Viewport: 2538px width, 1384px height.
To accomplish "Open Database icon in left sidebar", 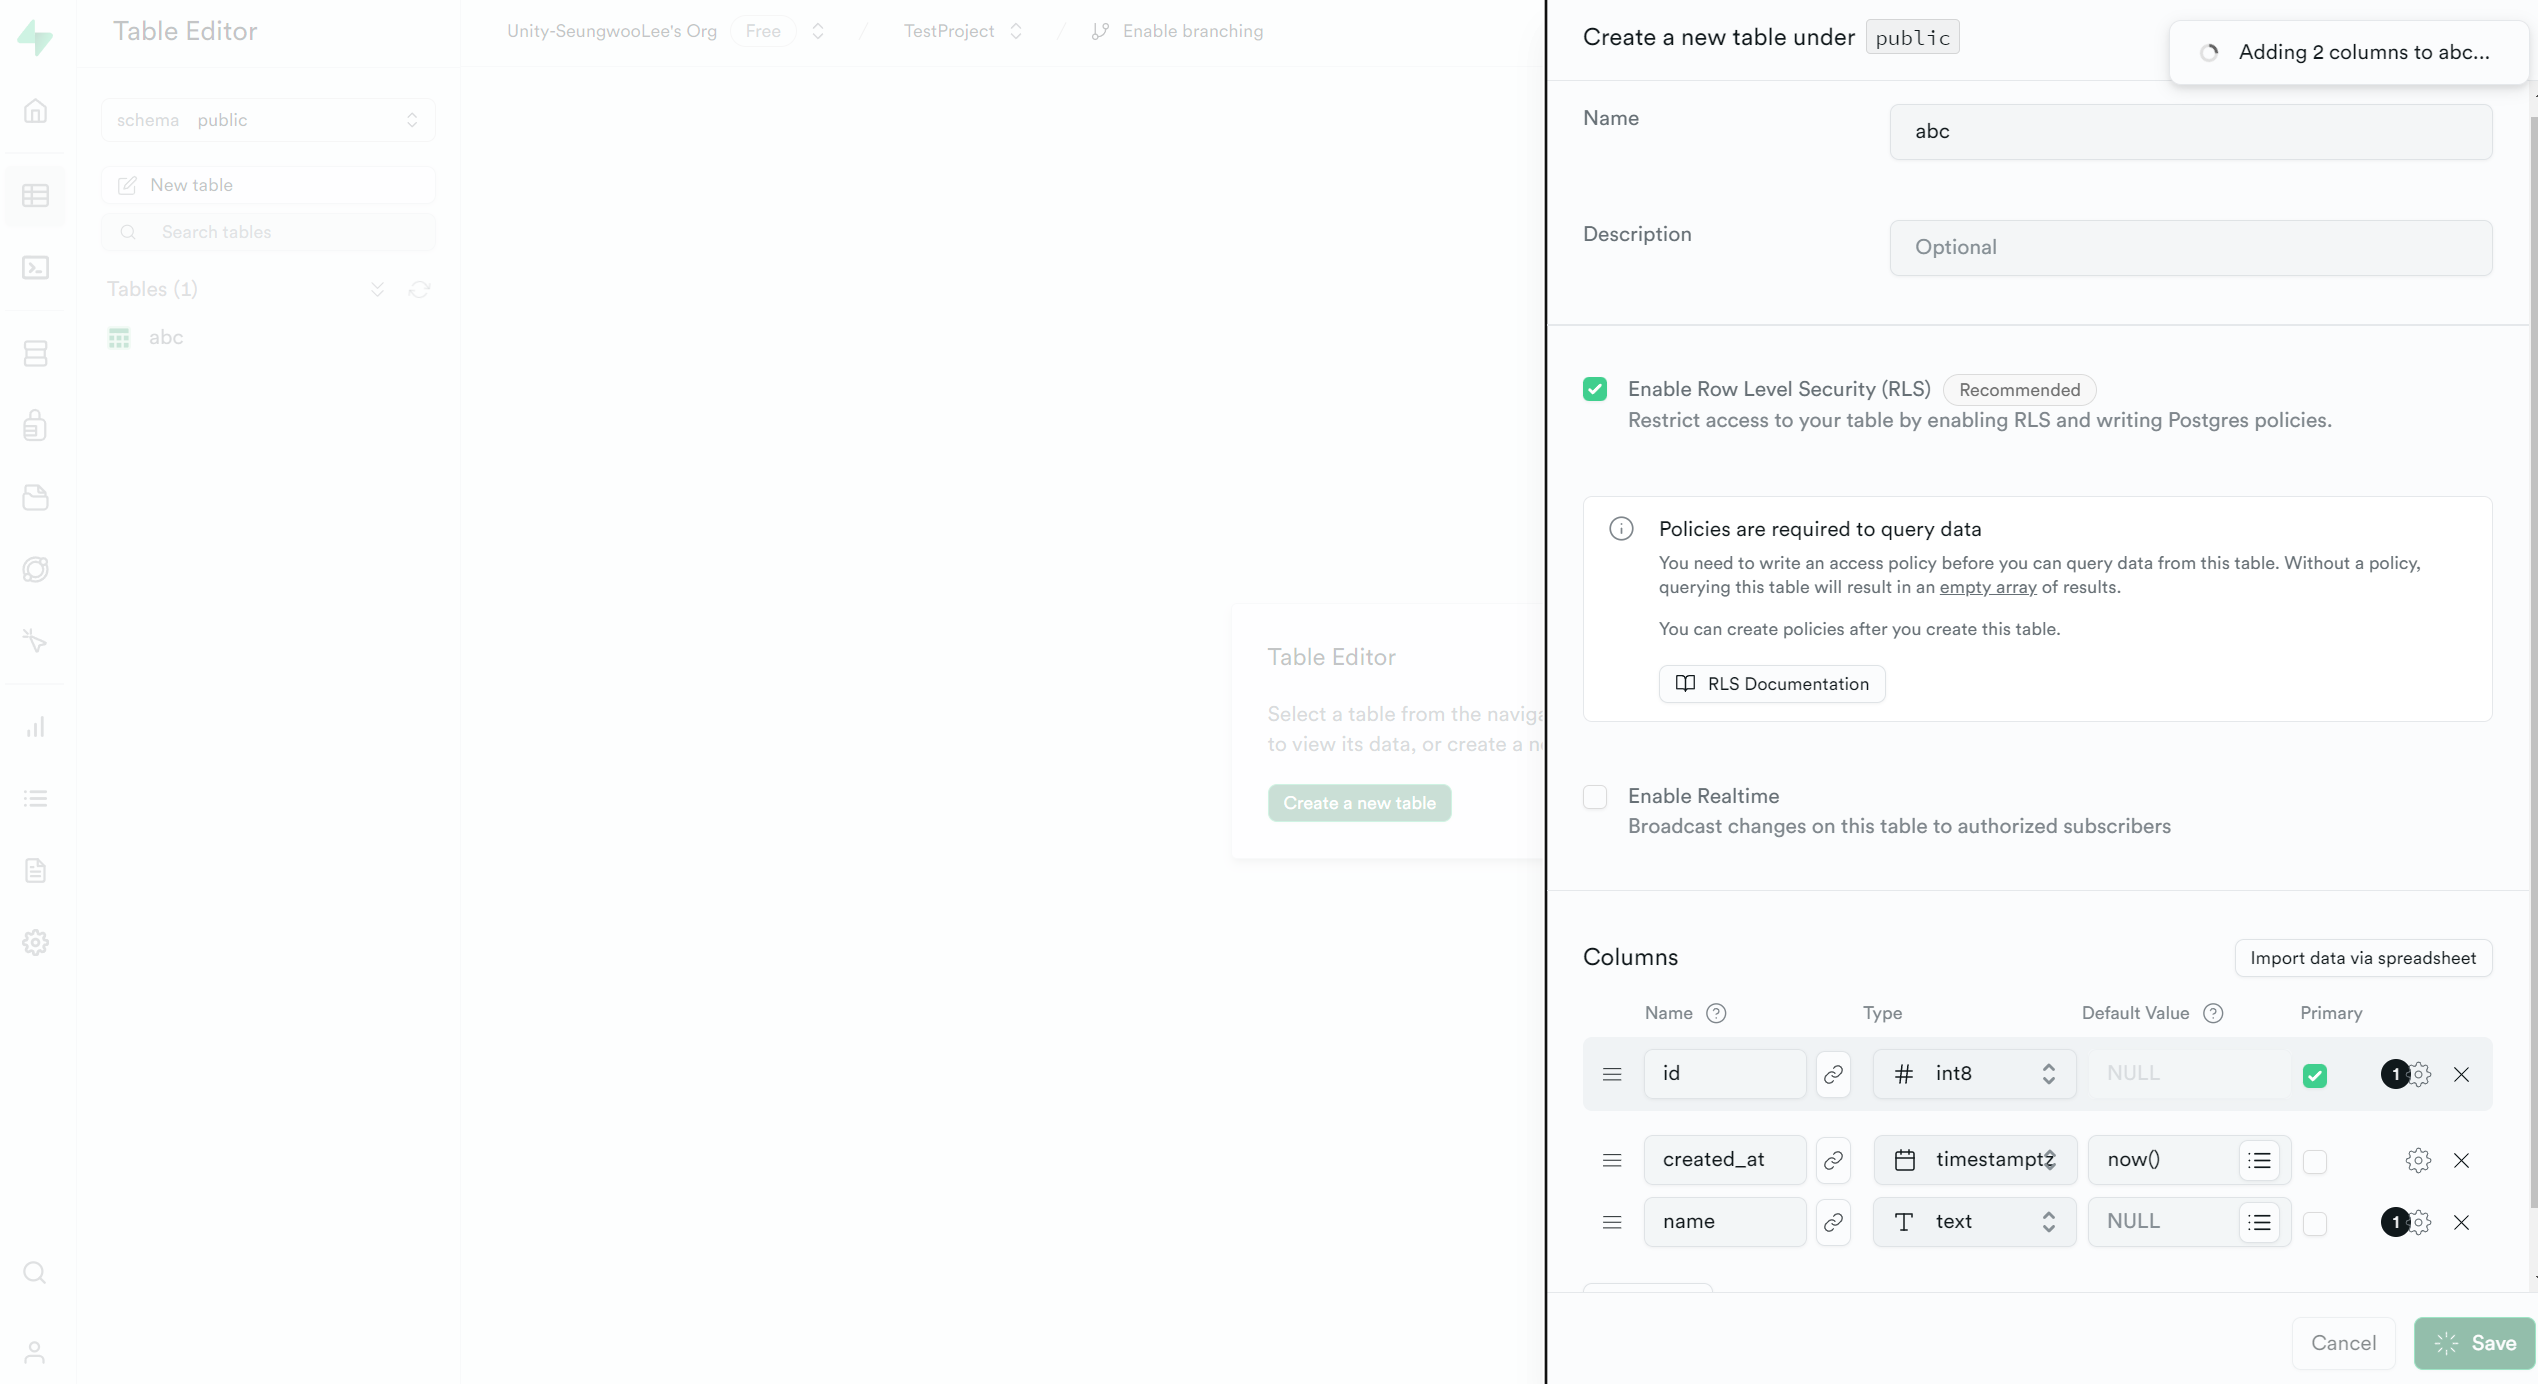I will pyautogui.click(x=36, y=354).
